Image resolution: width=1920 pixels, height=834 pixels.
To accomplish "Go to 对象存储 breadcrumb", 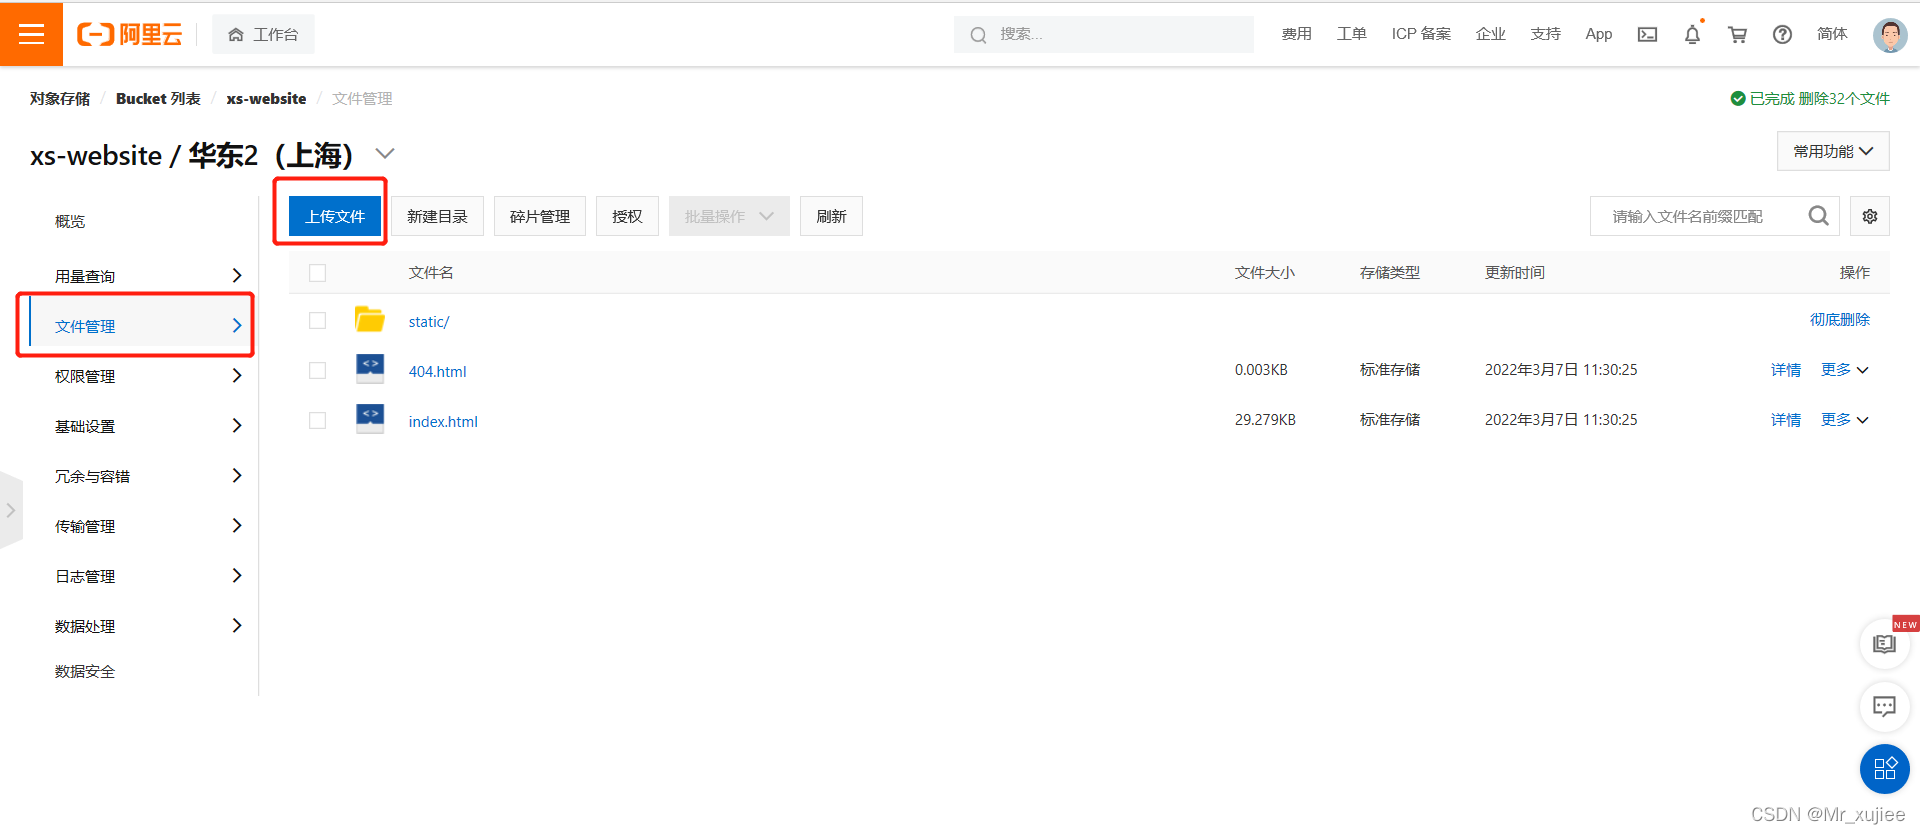I will [60, 98].
